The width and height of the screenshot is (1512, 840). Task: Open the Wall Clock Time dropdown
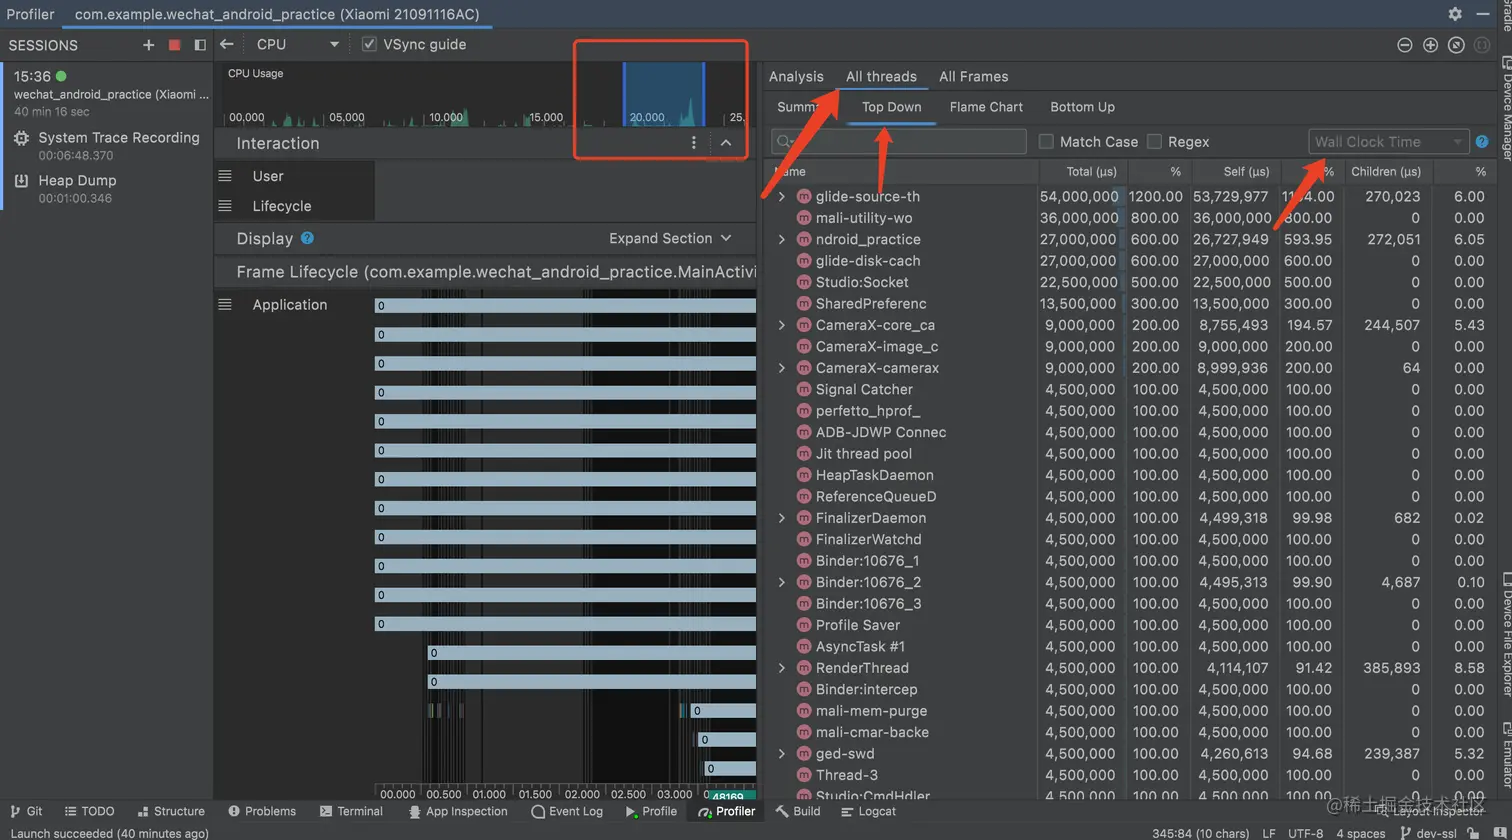tap(1389, 142)
